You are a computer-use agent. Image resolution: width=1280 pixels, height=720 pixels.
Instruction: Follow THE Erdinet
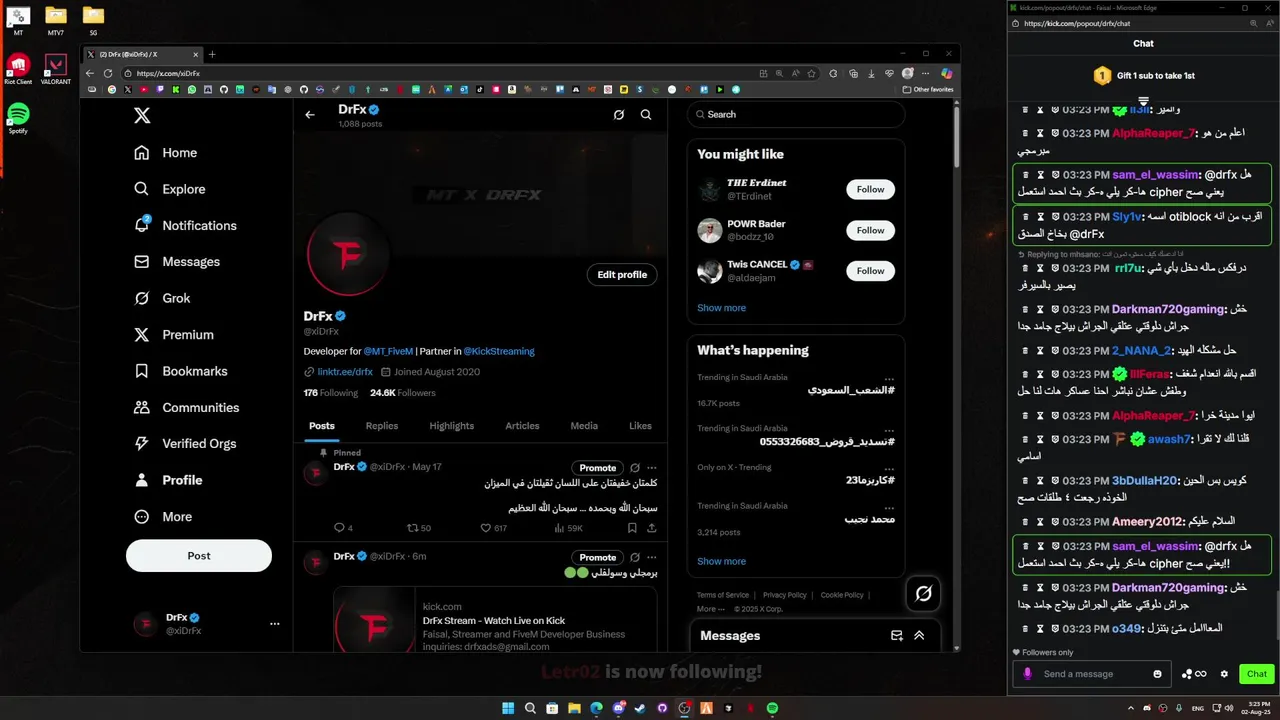[870, 189]
